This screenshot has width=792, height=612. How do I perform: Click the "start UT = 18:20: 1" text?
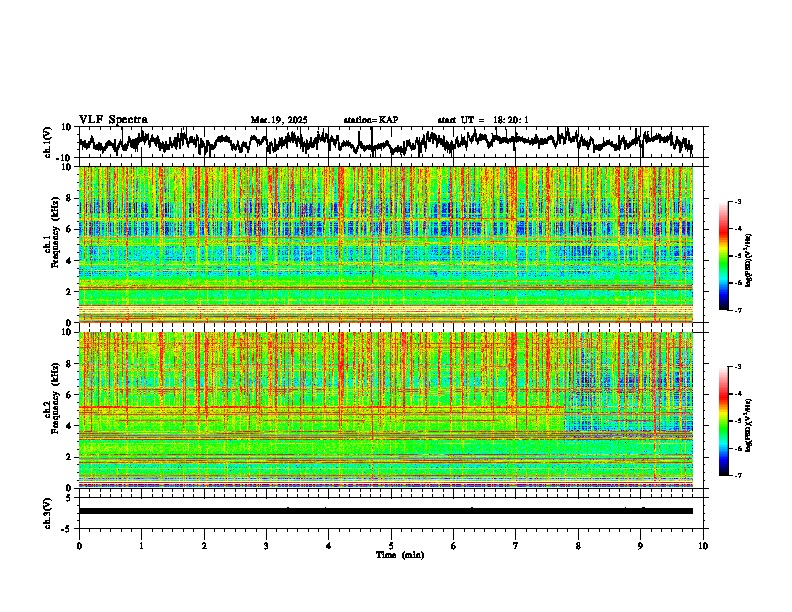(x=483, y=120)
